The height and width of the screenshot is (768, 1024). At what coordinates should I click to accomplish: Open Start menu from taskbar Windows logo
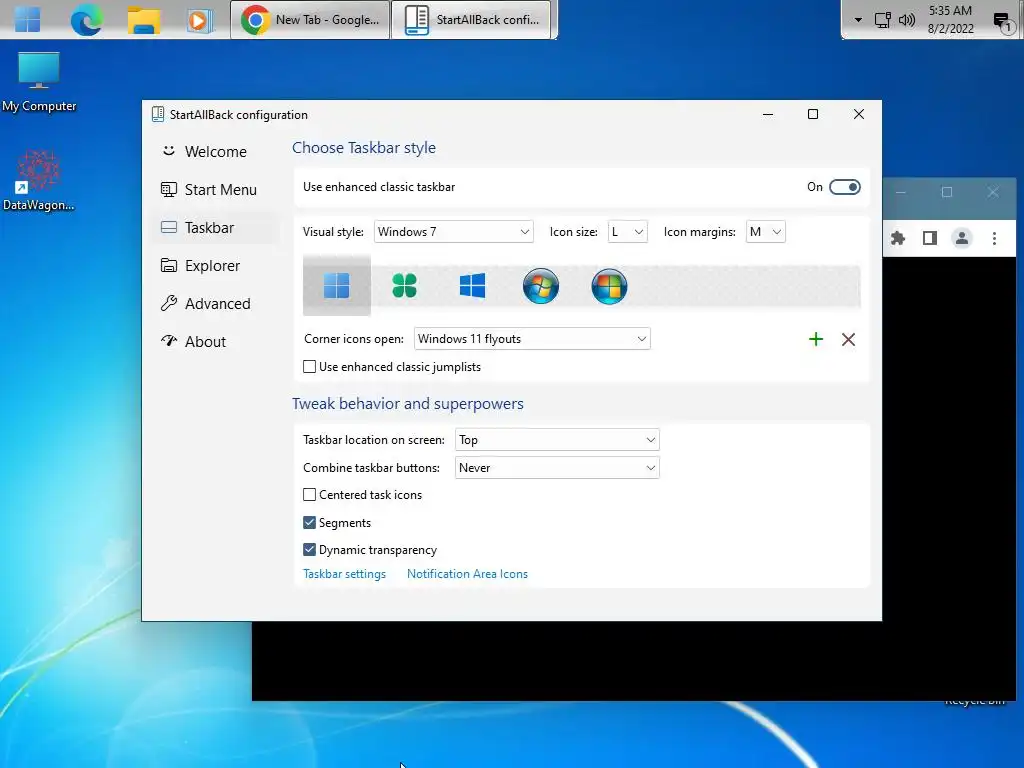point(27,20)
